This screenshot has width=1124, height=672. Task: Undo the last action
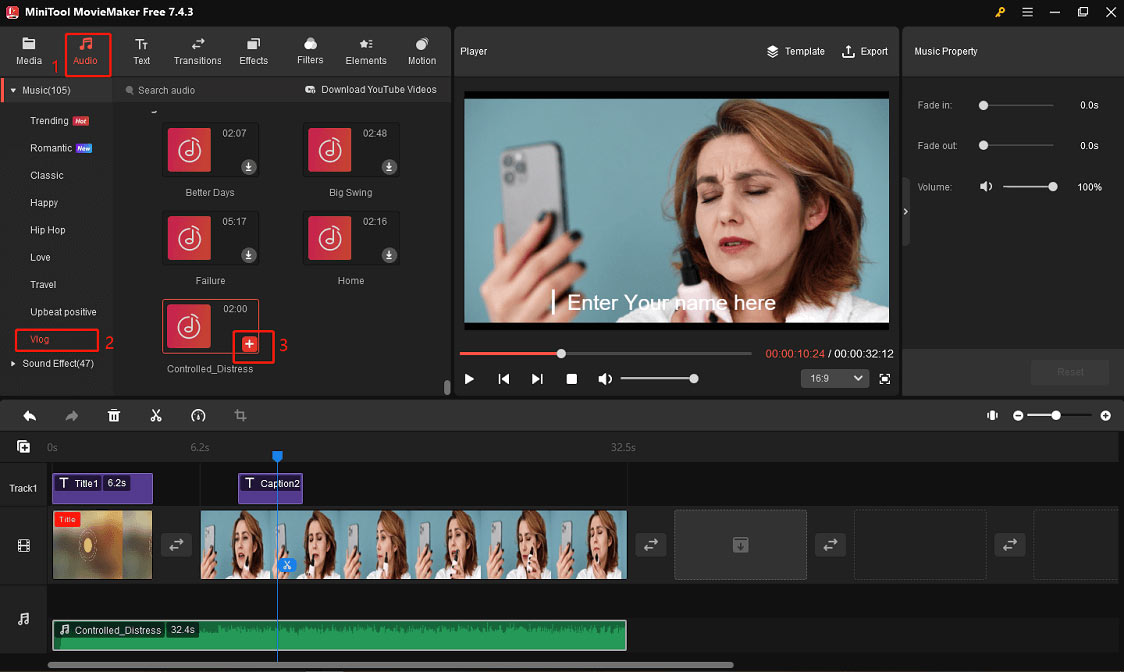click(x=29, y=416)
